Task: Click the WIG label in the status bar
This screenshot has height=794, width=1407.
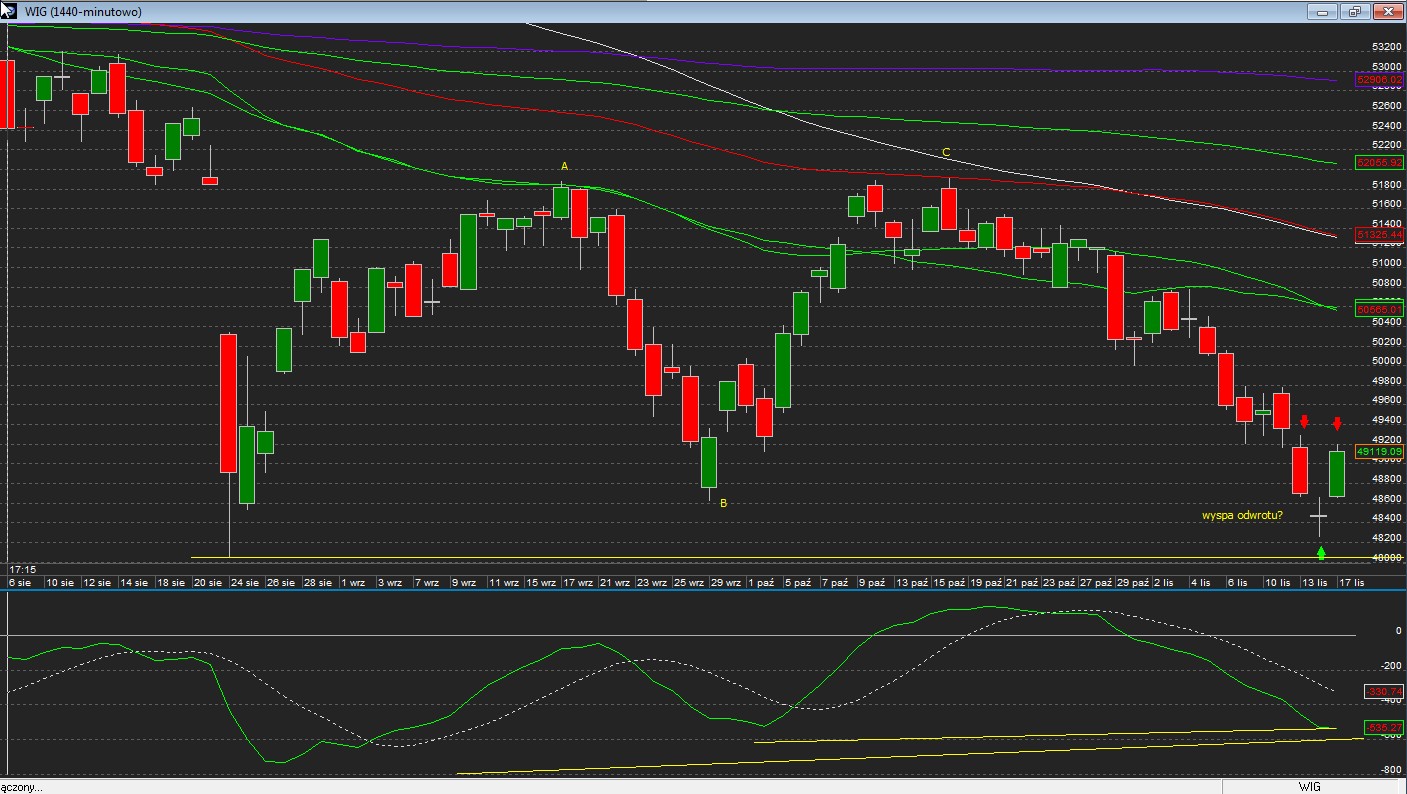Action: (1308, 787)
